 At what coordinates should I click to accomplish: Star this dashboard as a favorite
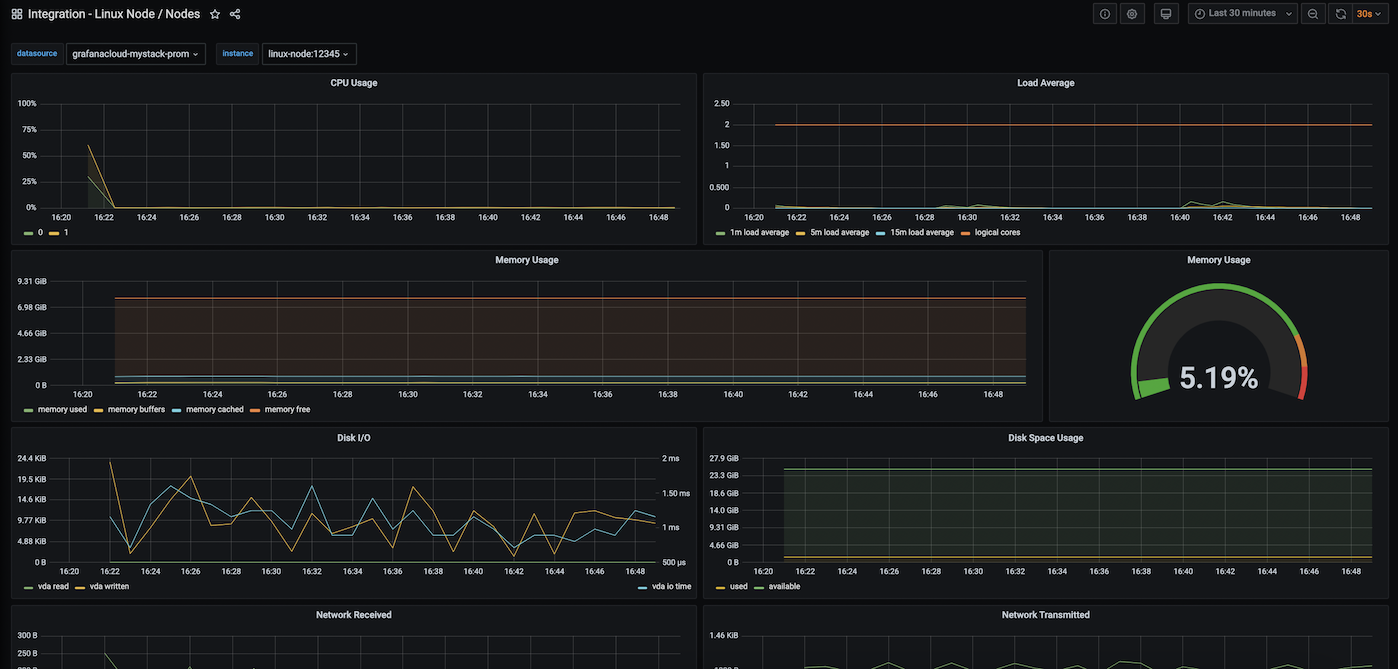tap(215, 14)
